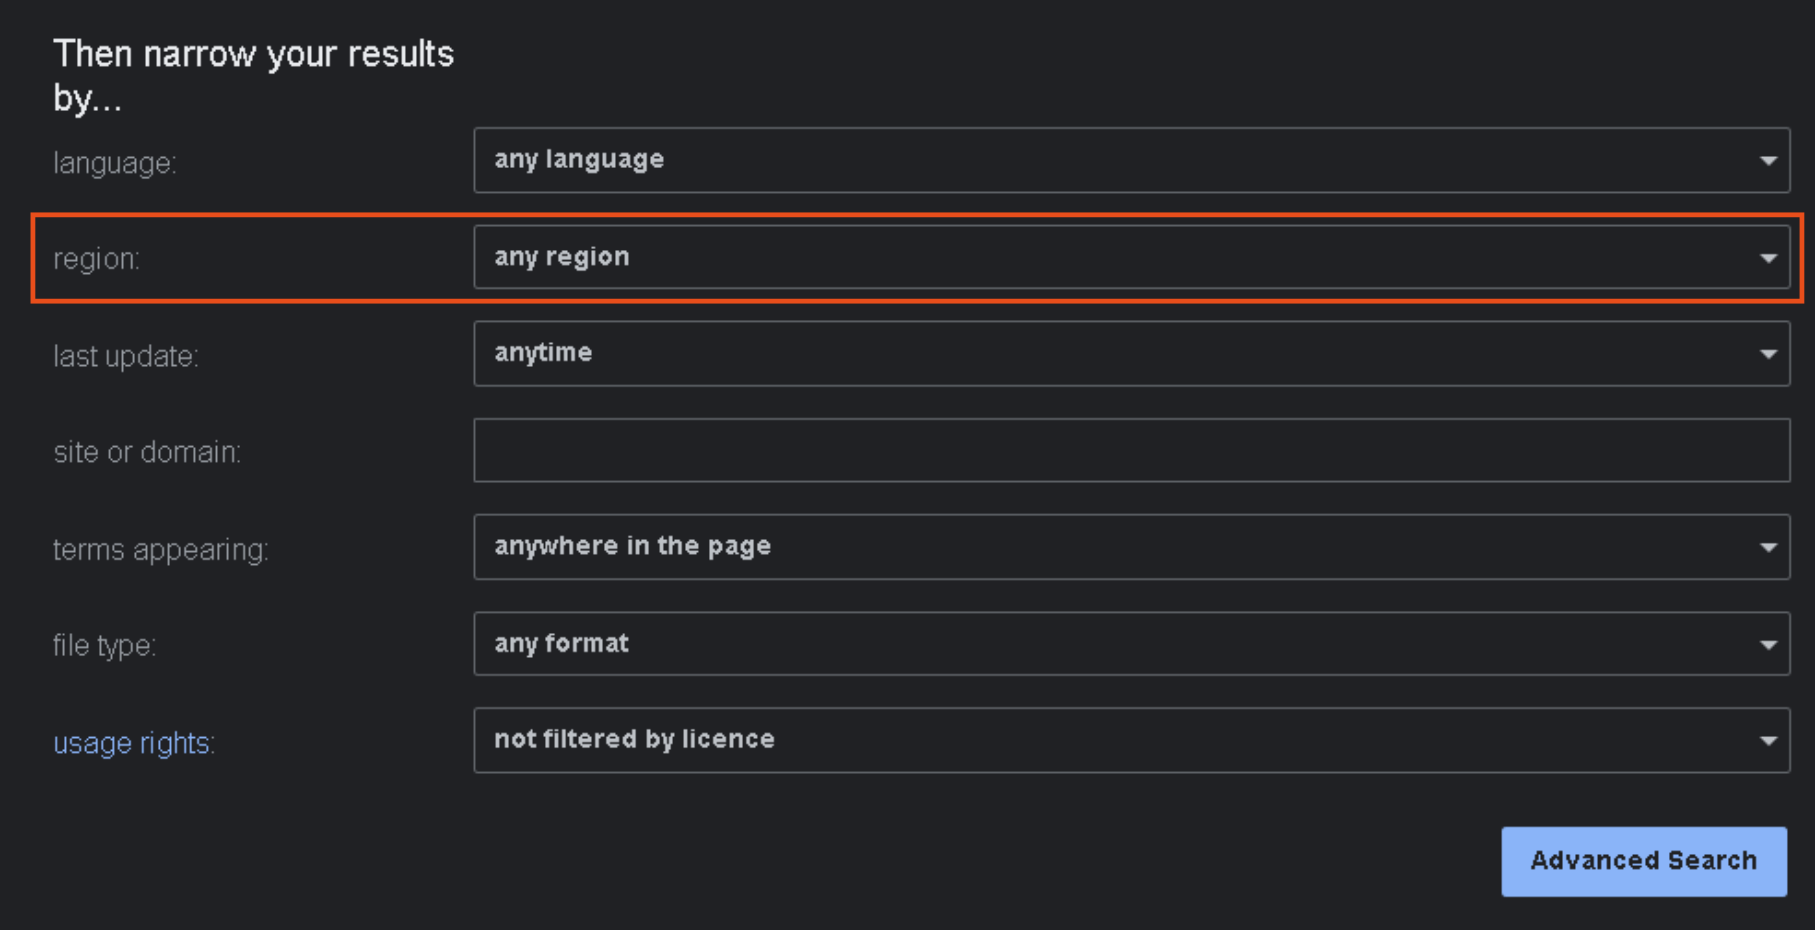The width and height of the screenshot is (1815, 930).
Task: Click the dropdown arrow beside "any language"
Action: [x=1768, y=160]
